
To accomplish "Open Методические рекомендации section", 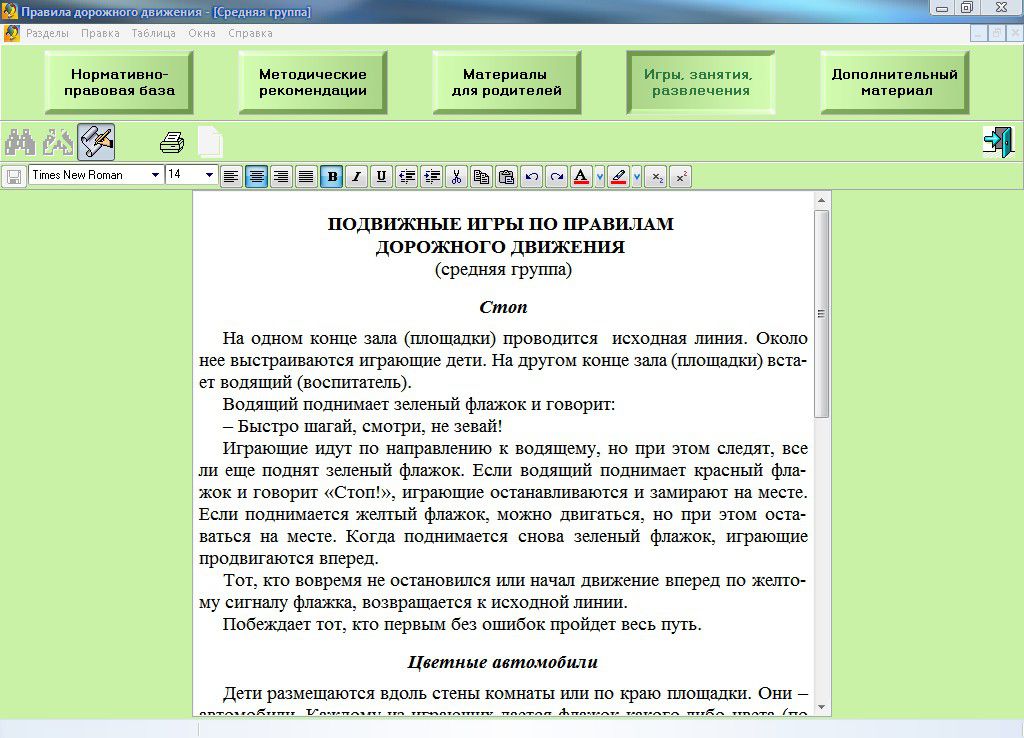I will tap(313, 82).
